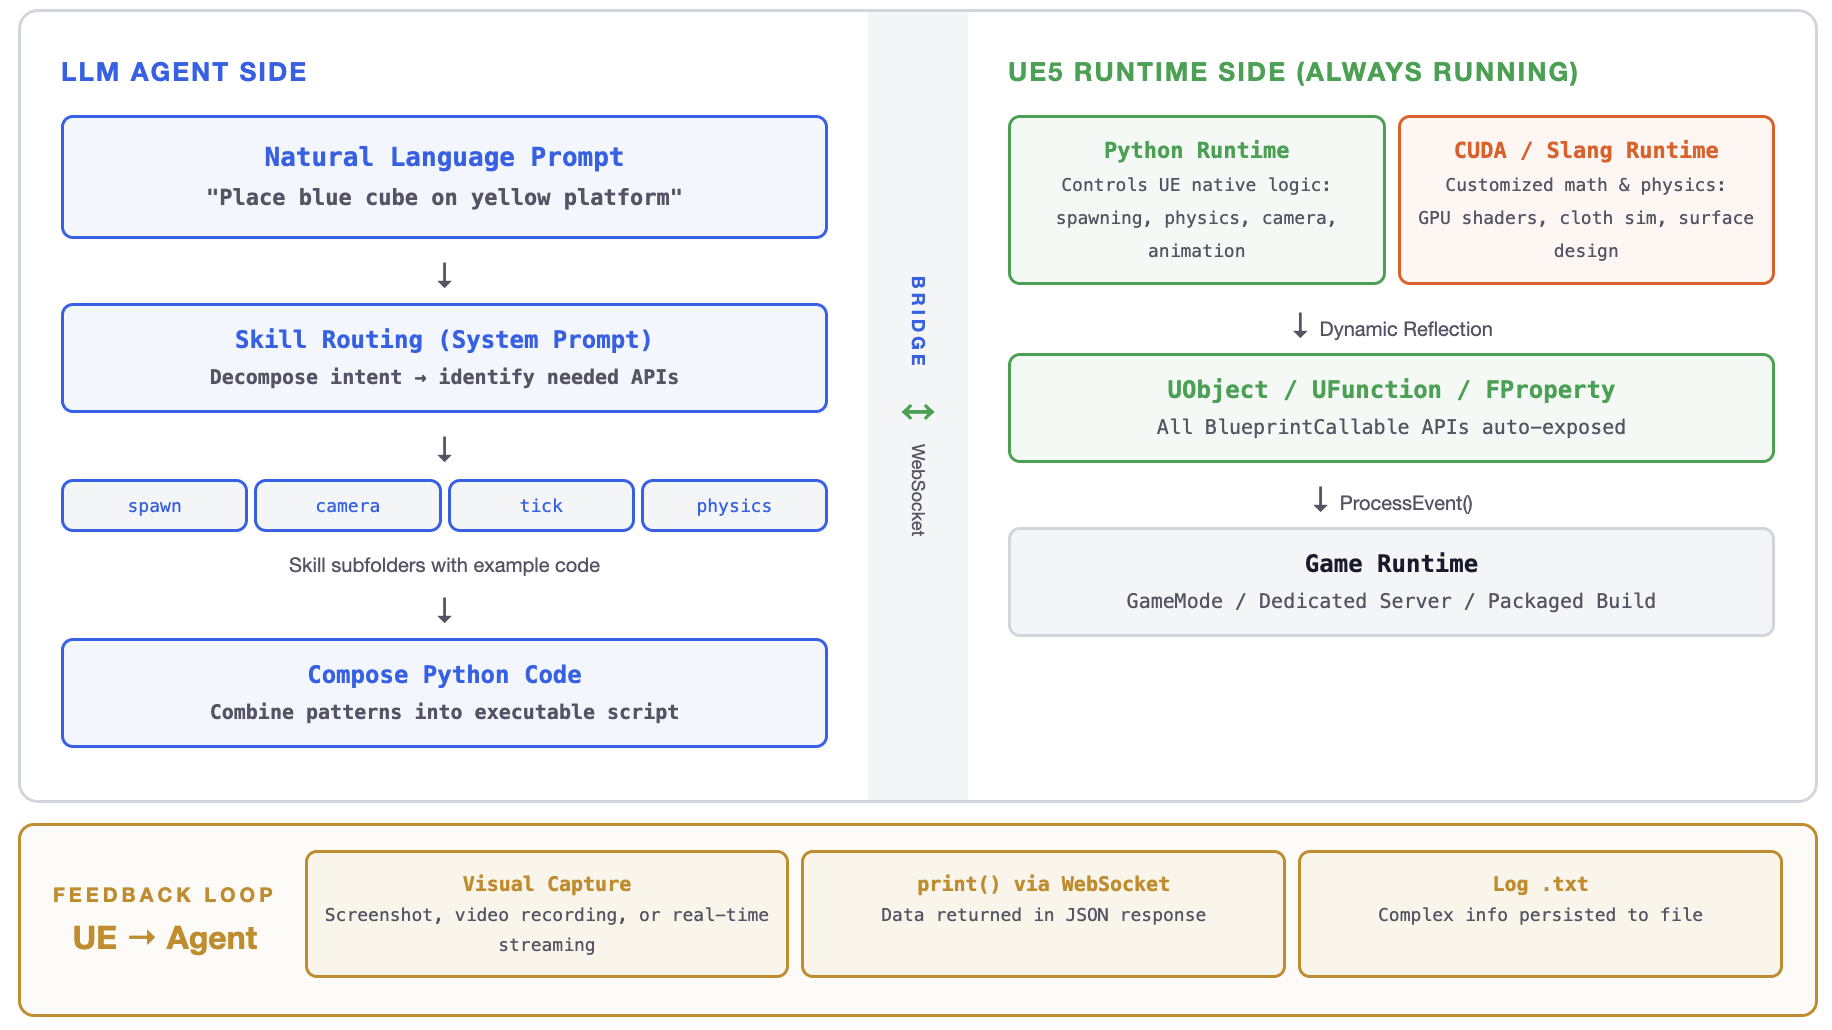The width and height of the screenshot is (1832, 1030).
Task: Click arrow above Compose Python Code box
Action: (x=445, y=610)
